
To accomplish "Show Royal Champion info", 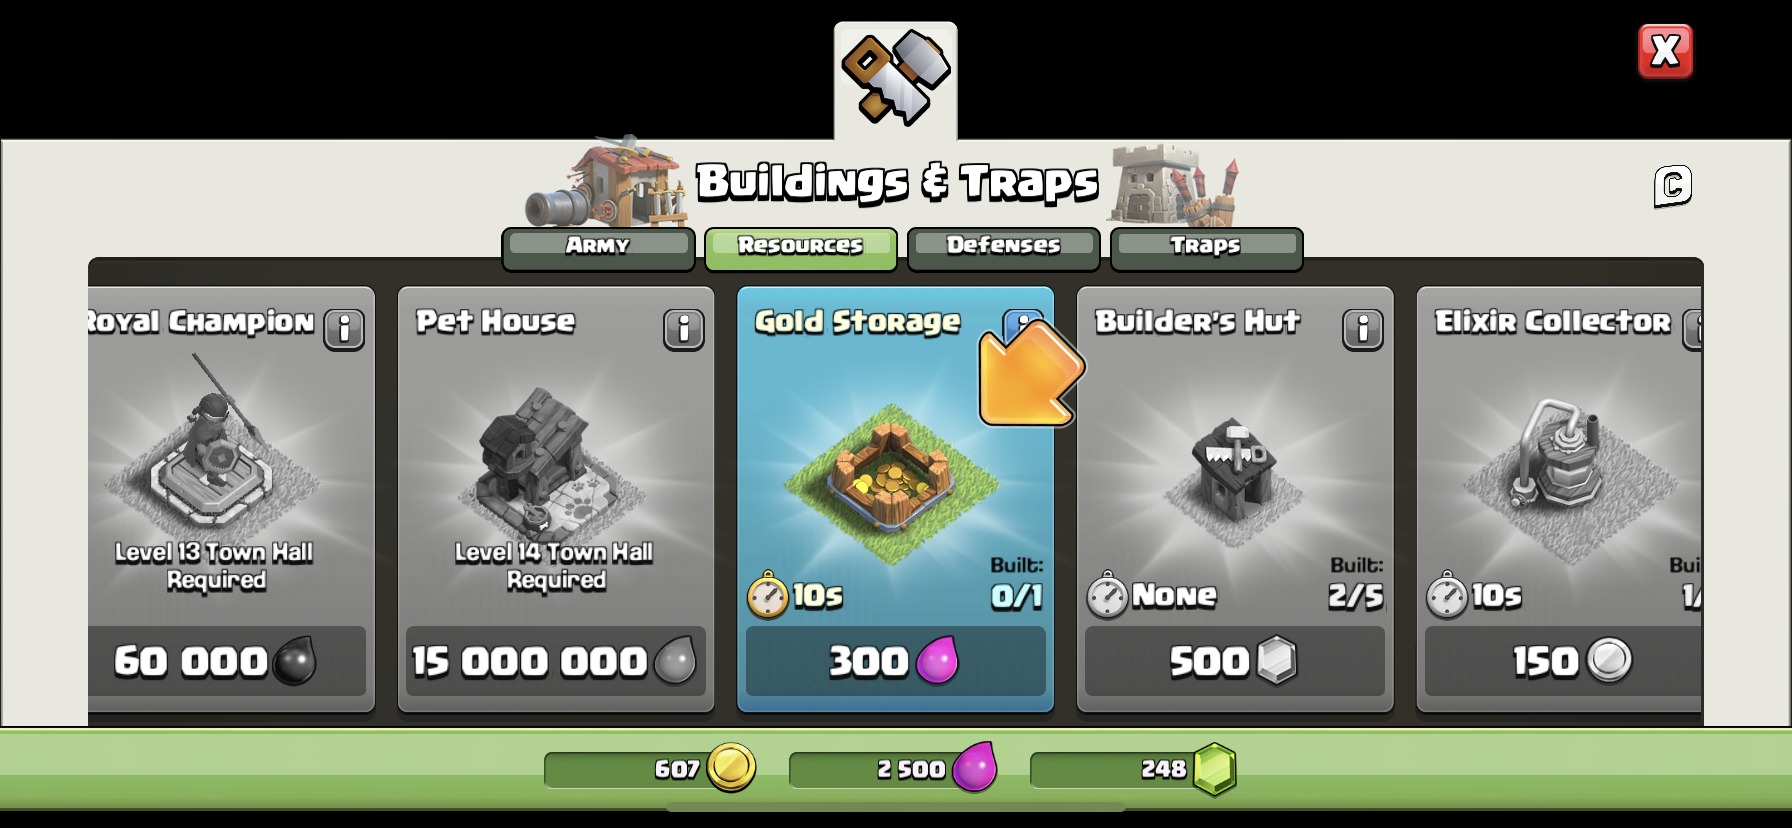I will 344,329.
